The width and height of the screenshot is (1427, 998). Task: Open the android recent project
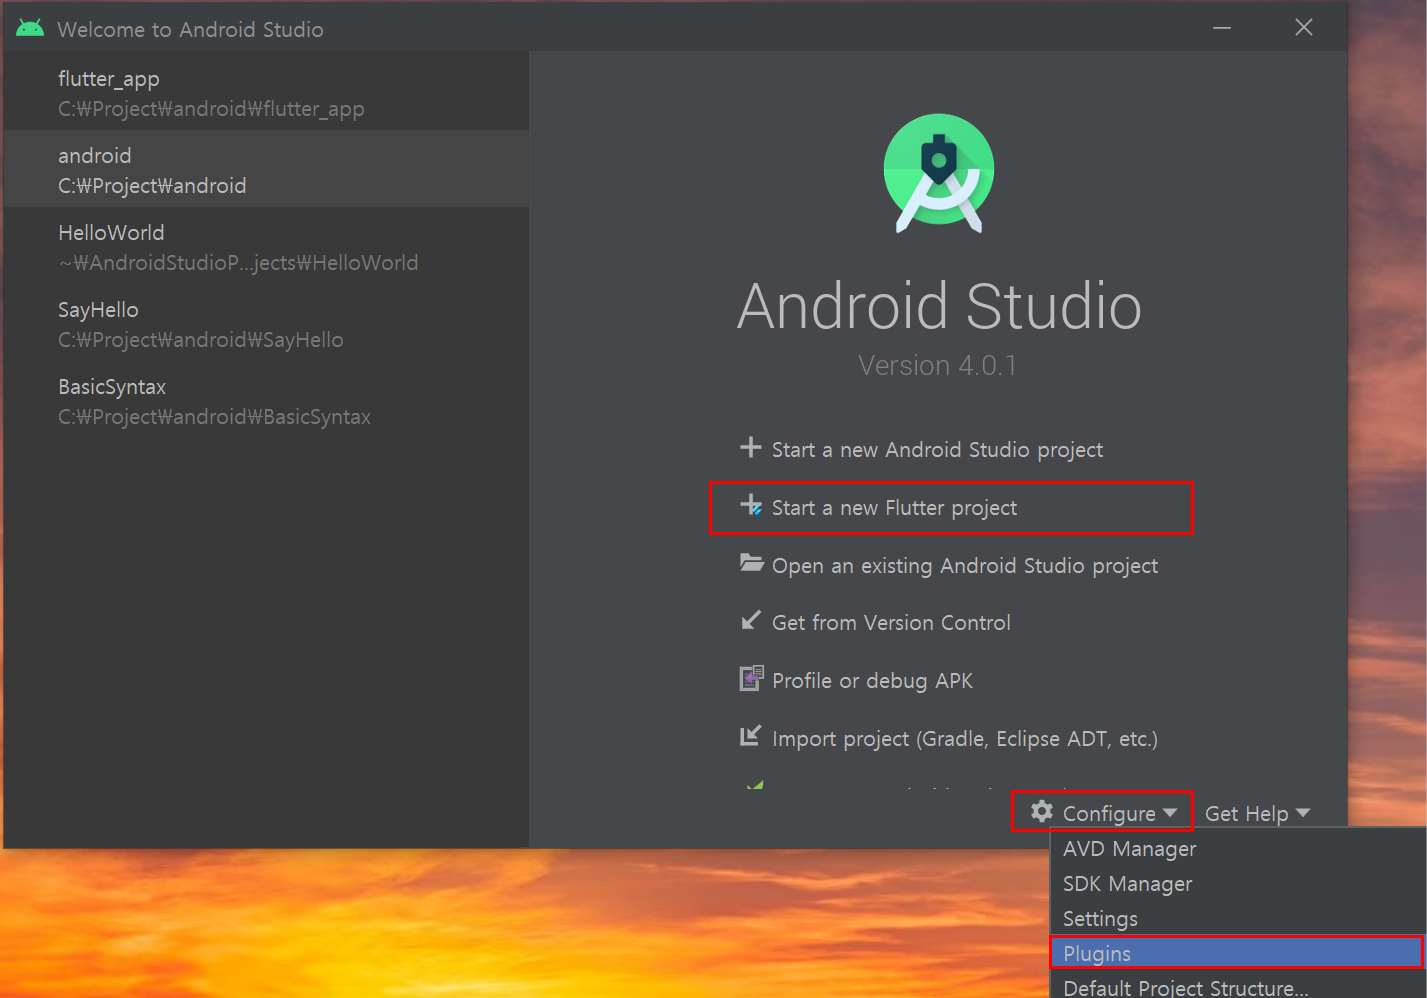266,169
